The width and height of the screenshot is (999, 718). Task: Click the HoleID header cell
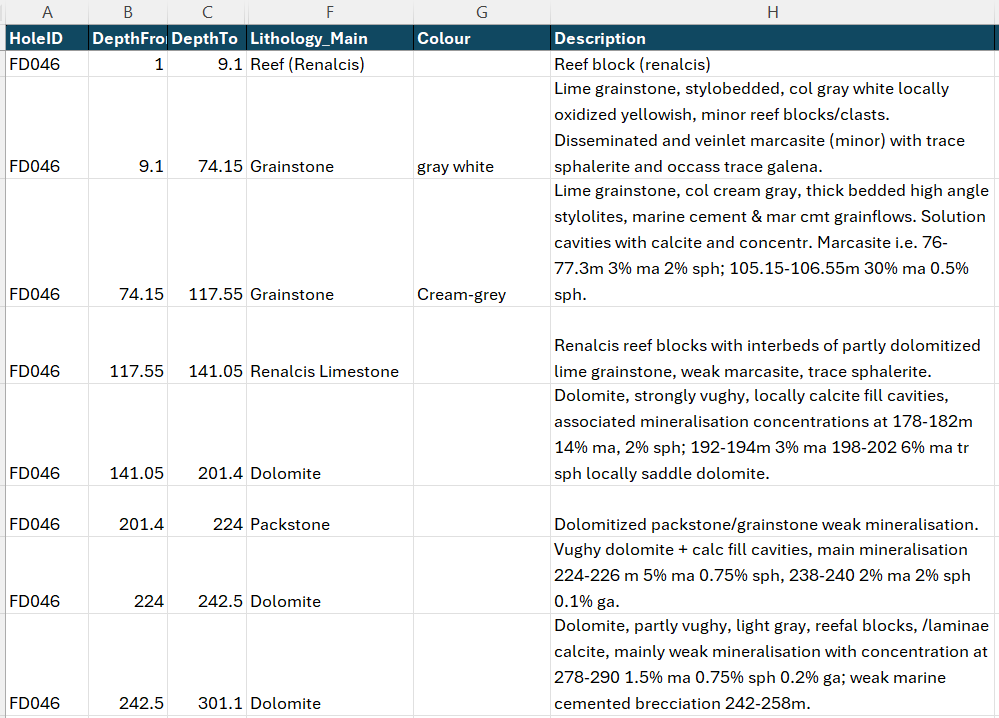(47, 38)
